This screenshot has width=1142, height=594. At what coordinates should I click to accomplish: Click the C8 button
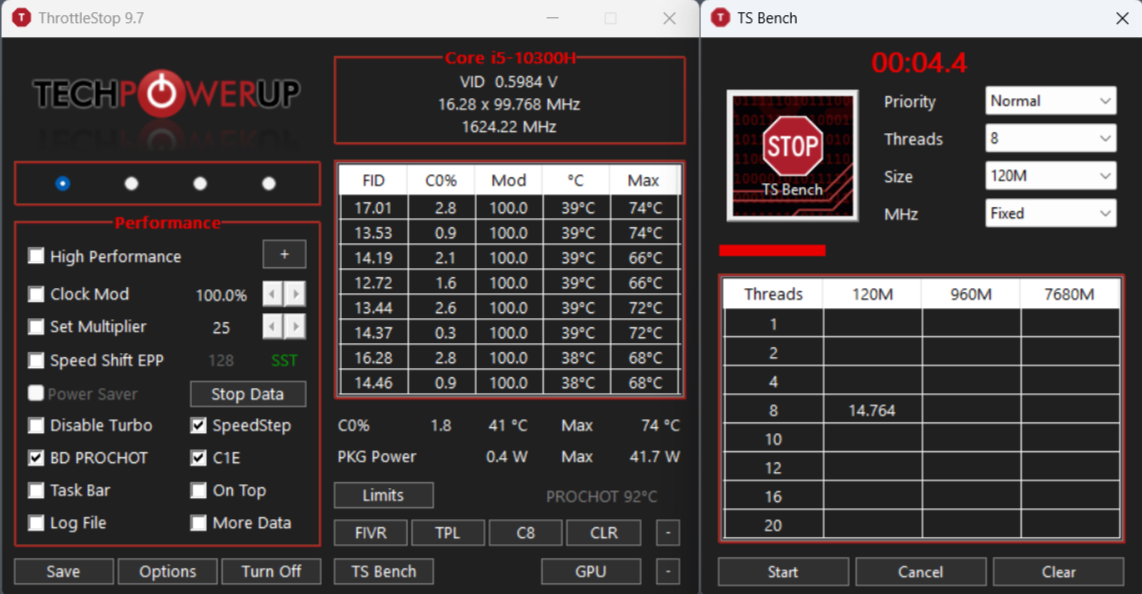(526, 533)
